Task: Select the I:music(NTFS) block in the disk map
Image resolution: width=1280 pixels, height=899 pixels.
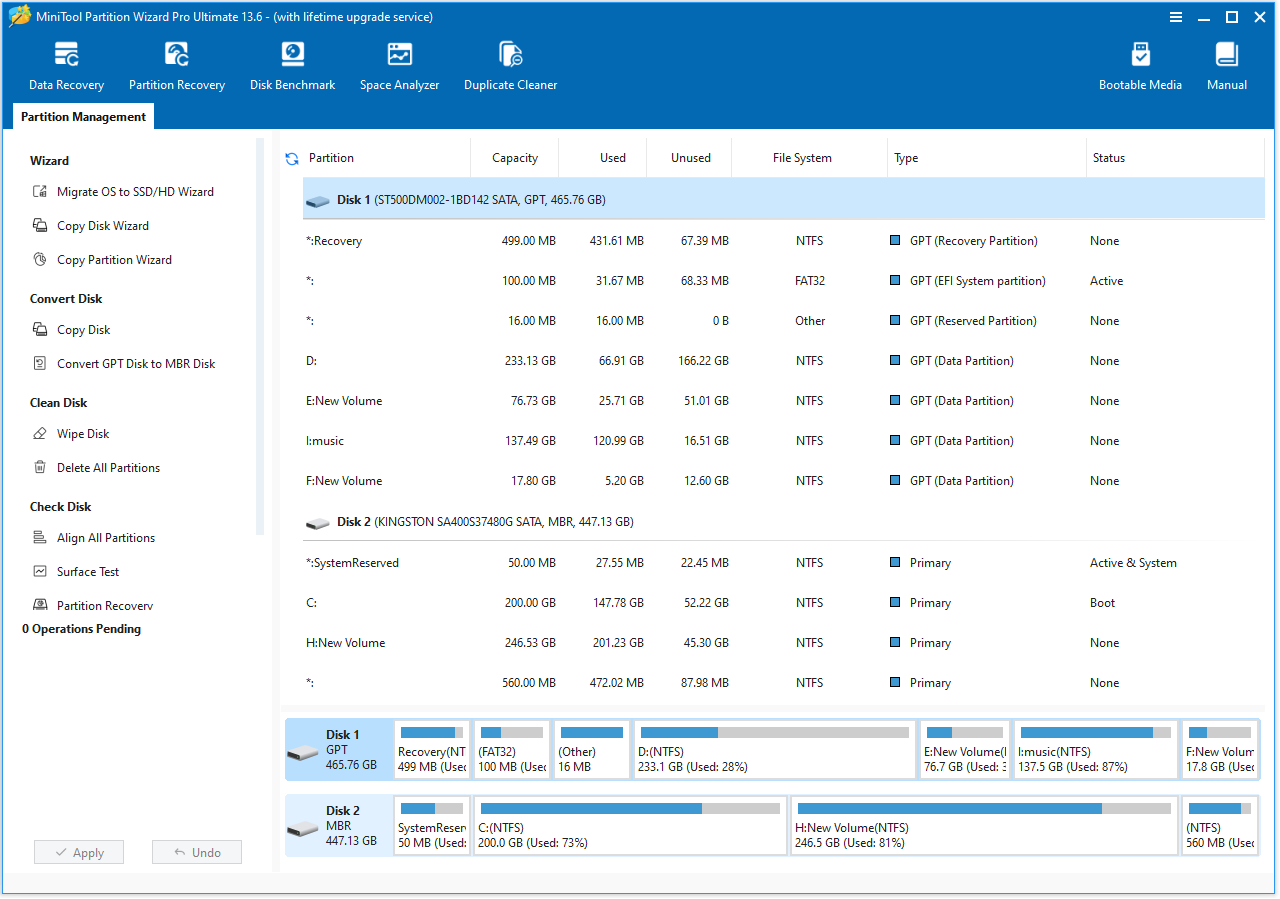Action: pyautogui.click(x=1095, y=749)
